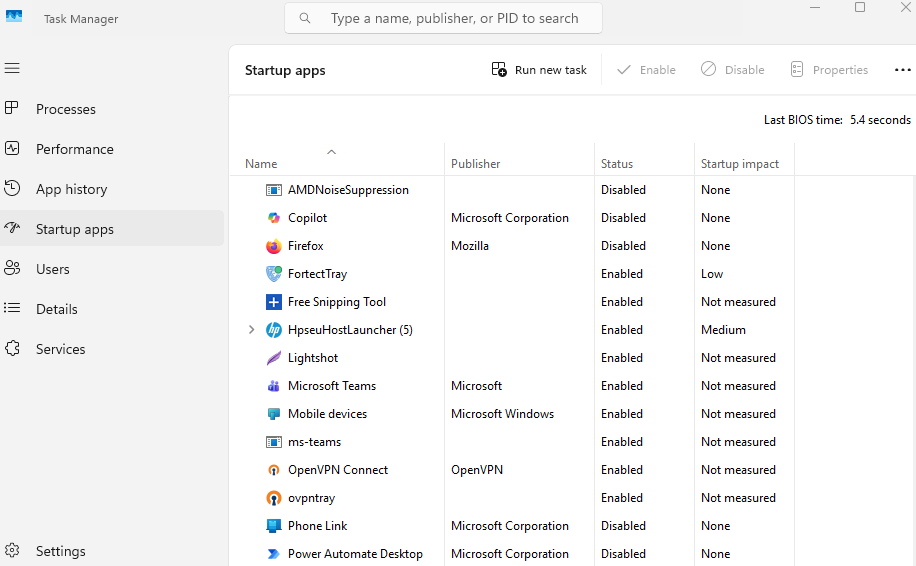Click the Power Automate Desktop icon

[273, 554]
